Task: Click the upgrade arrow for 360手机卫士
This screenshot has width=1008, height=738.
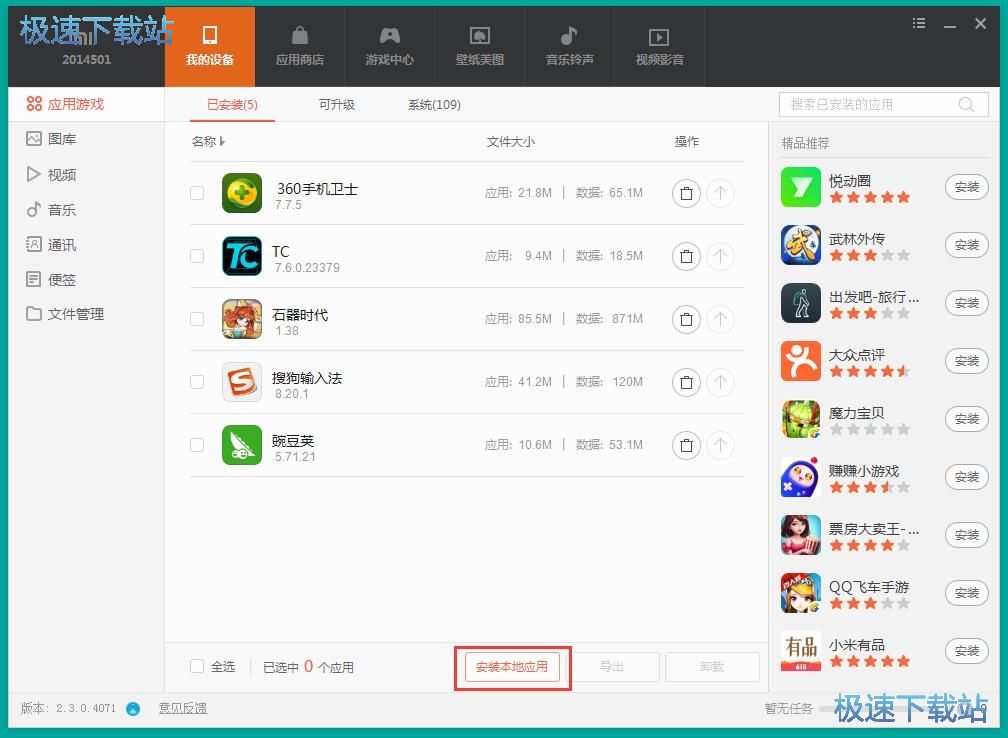Action: [720, 193]
